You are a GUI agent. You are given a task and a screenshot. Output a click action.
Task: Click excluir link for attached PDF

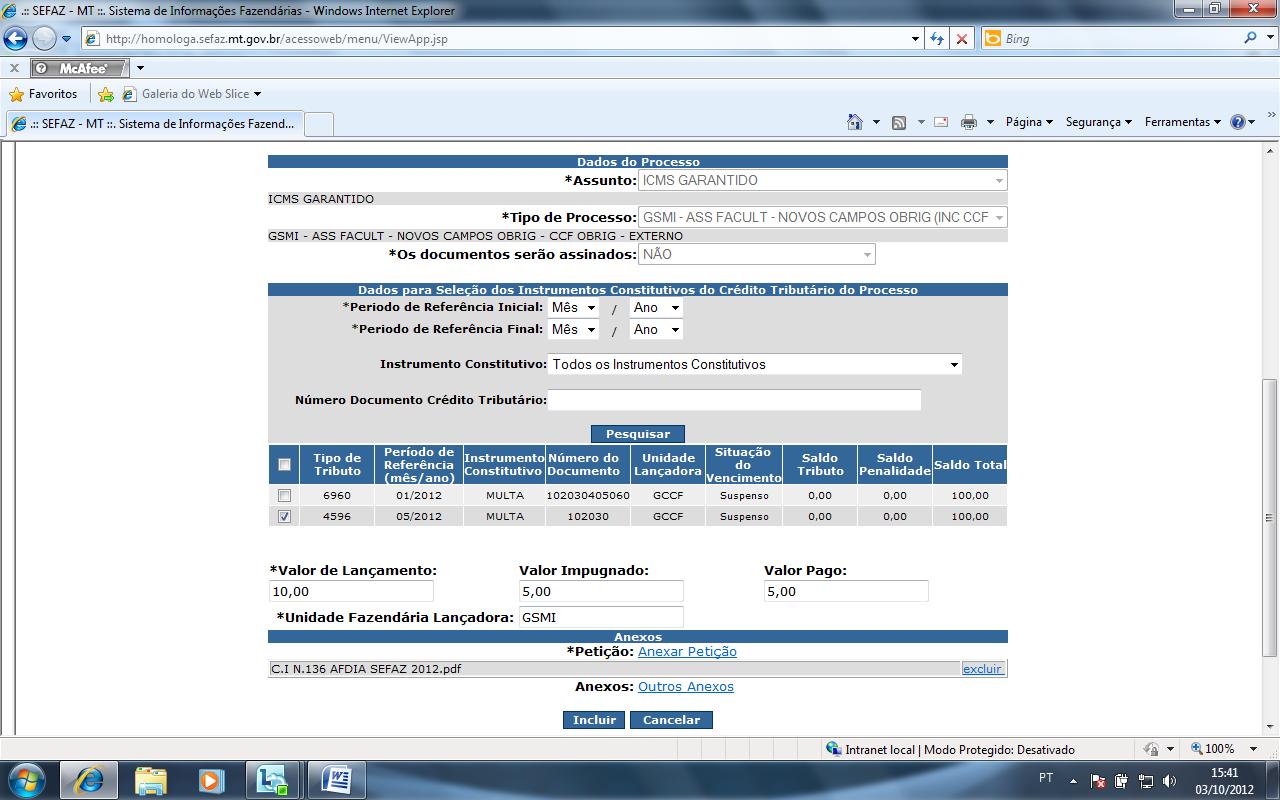[982, 669]
